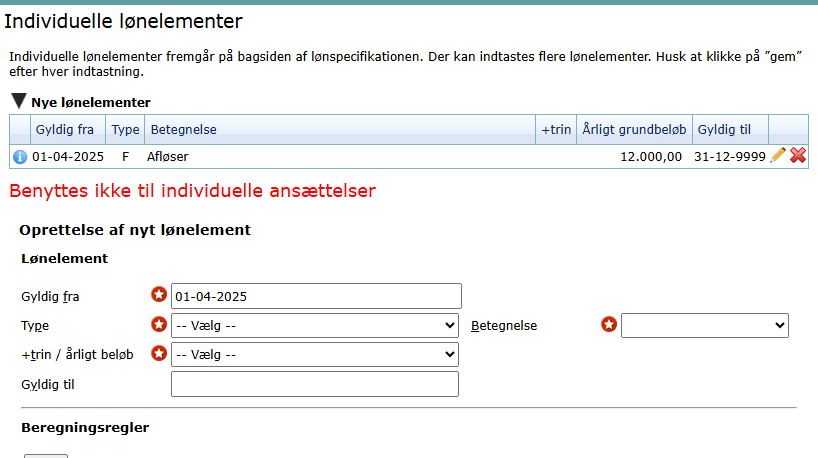Click the +trin / årligt beløb label
The width and height of the screenshot is (818, 458).
pyautogui.click(x=77, y=355)
